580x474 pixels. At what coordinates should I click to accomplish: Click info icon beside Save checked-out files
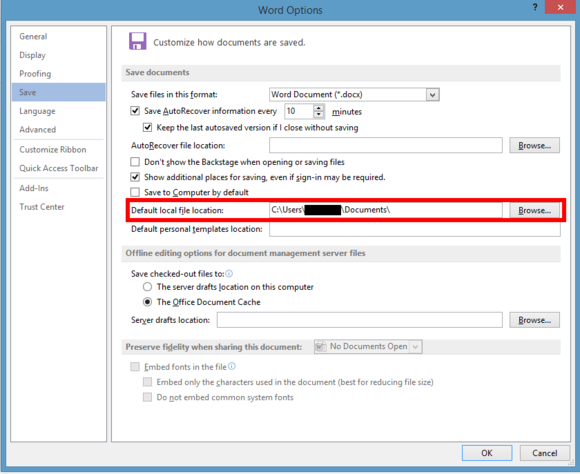pyautogui.click(x=229, y=273)
